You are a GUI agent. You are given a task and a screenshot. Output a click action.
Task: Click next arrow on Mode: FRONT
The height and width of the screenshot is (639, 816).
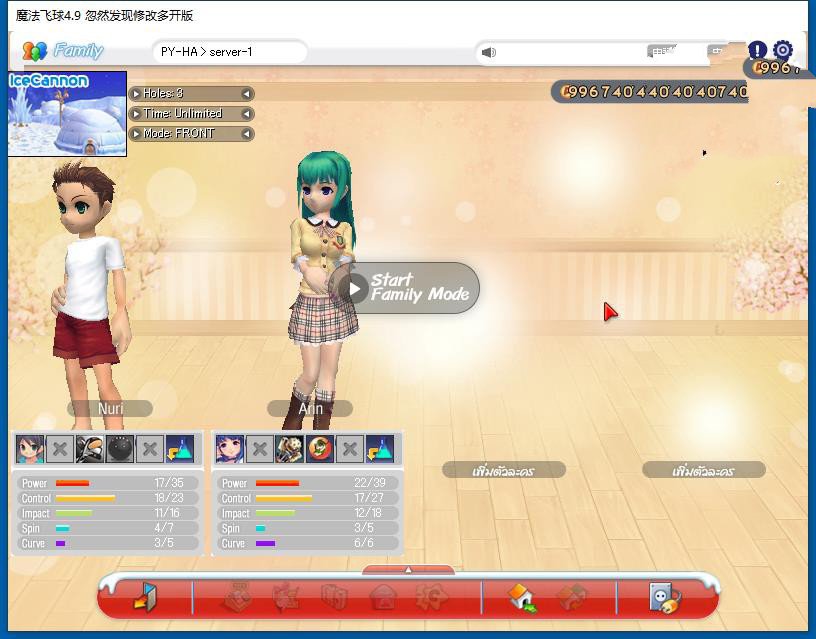click(247, 134)
